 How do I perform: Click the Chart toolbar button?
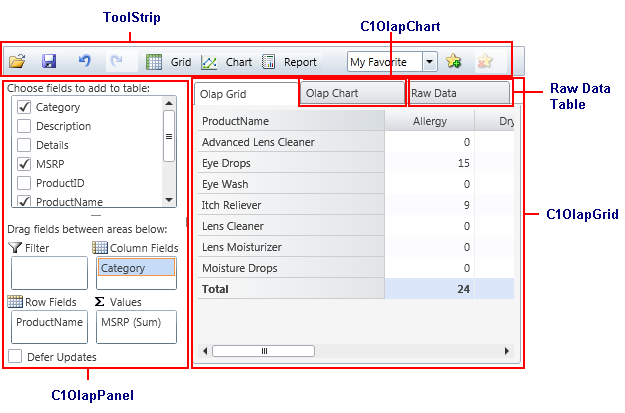tap(227, 62)
